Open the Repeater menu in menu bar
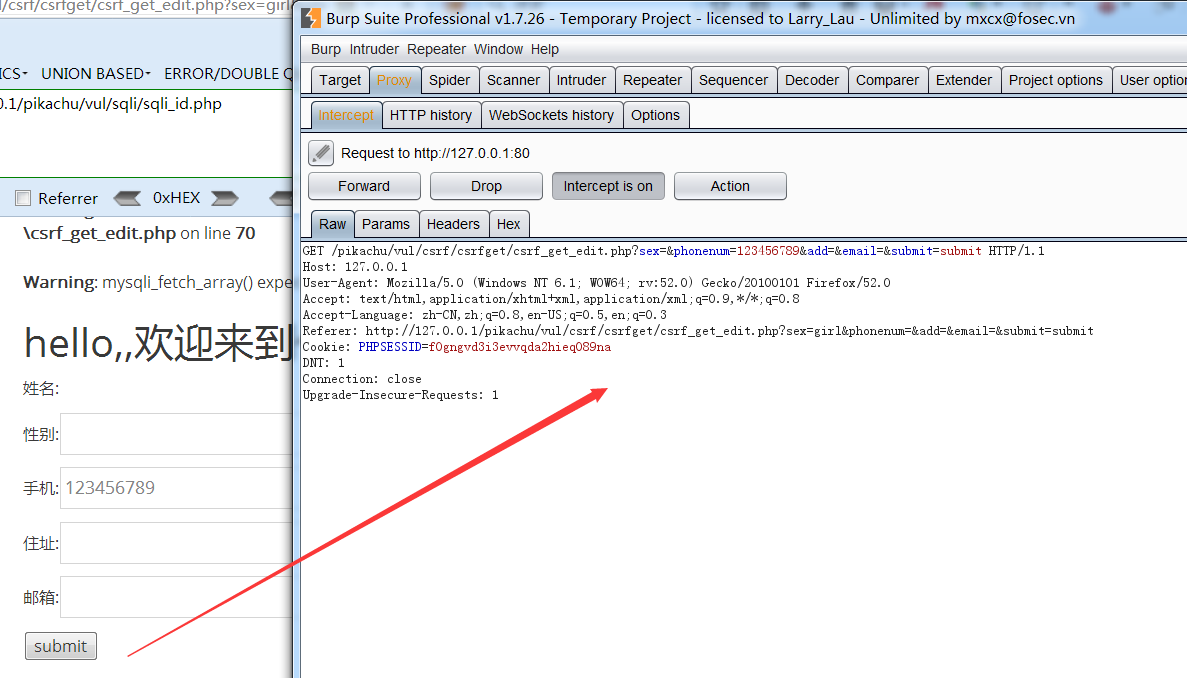 [x=436, y=49]
